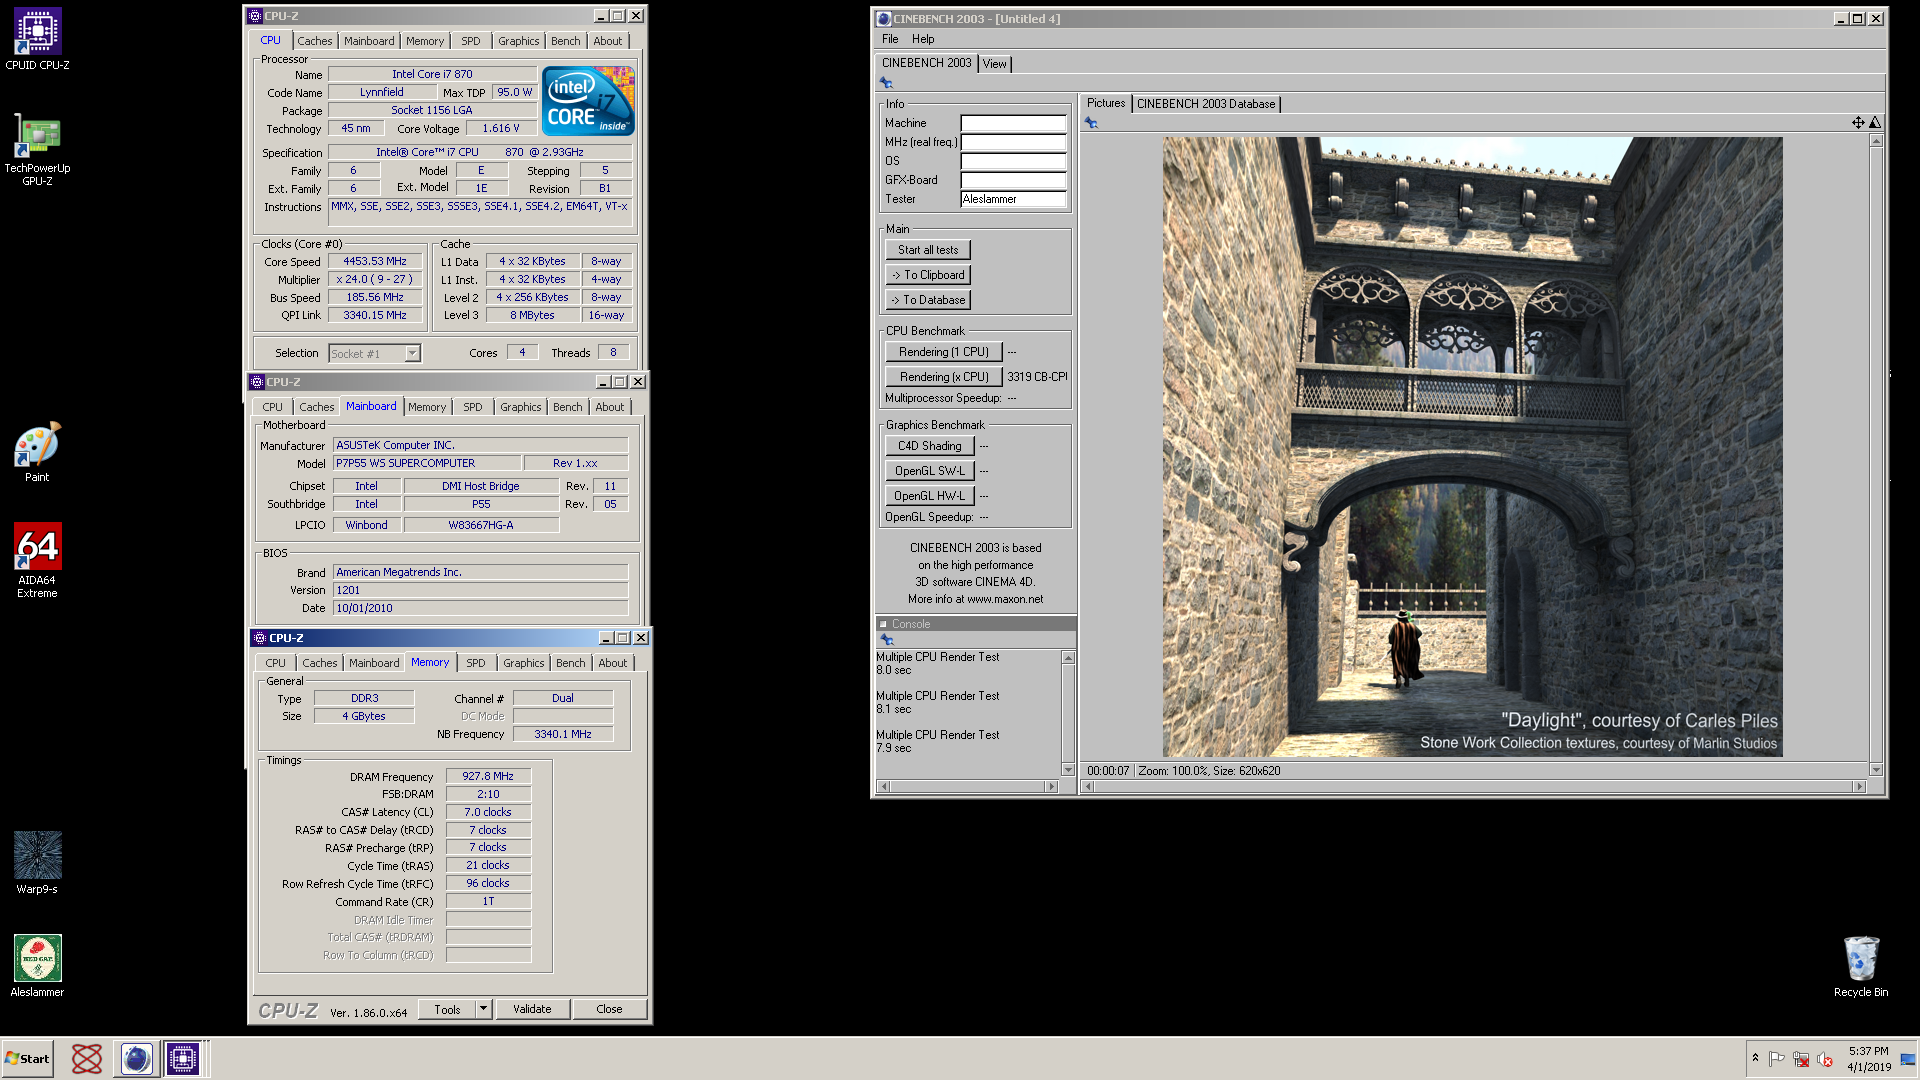Viewport: 1920px width, 1080px height.
Task: Switch to CPU-Z via taskbar chip icon
Action: [183, 1058]
